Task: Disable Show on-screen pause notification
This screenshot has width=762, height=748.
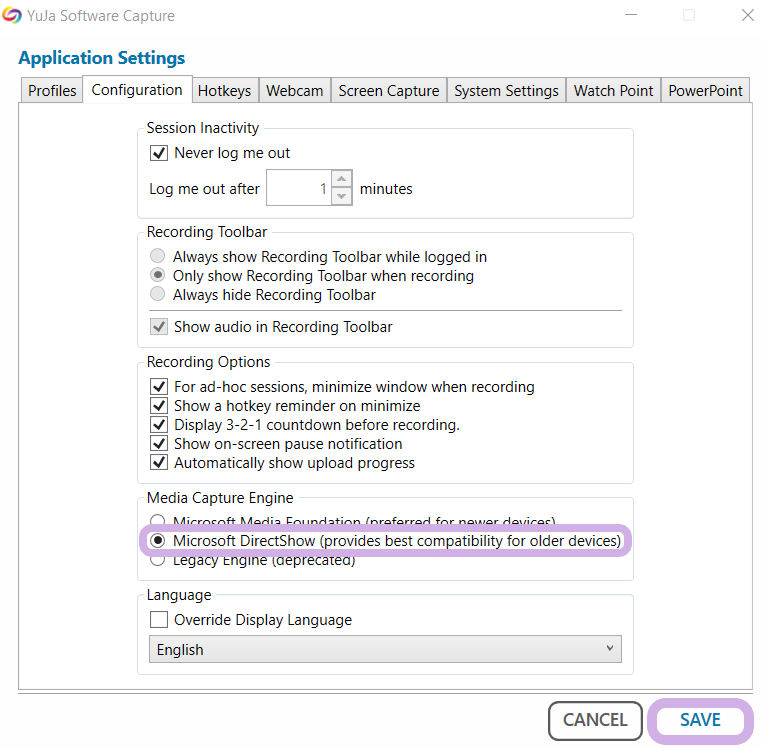Action: click(x=158, y=444)
